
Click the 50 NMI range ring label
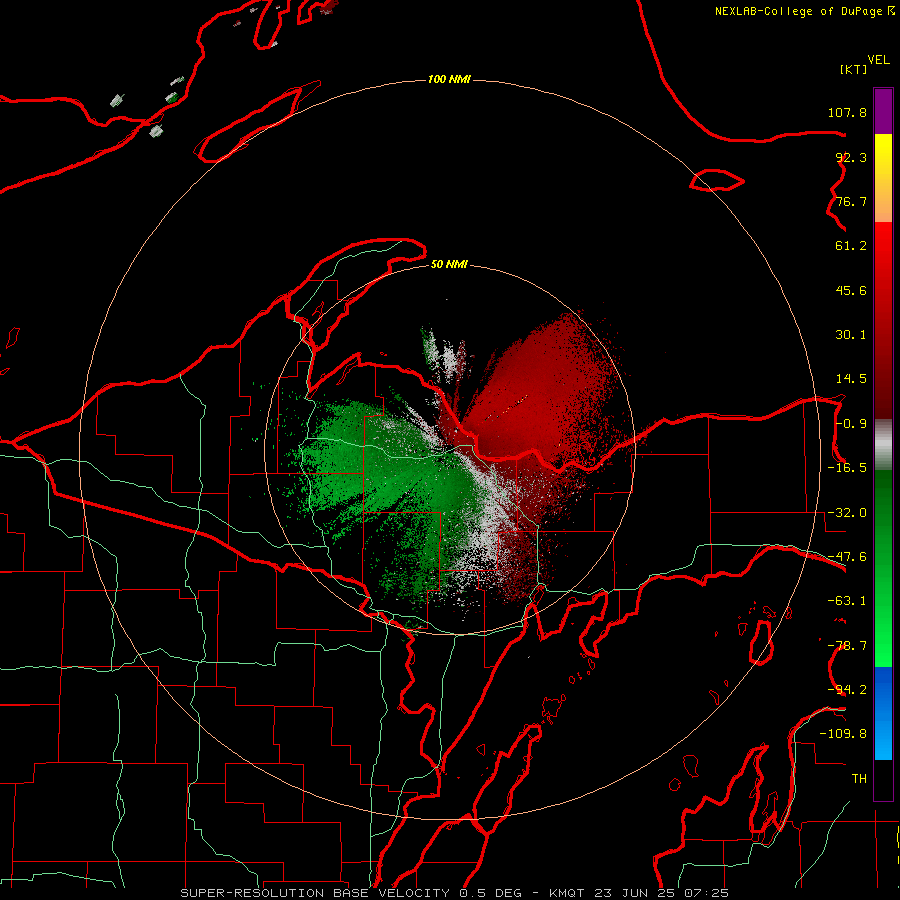click(449, 264)
